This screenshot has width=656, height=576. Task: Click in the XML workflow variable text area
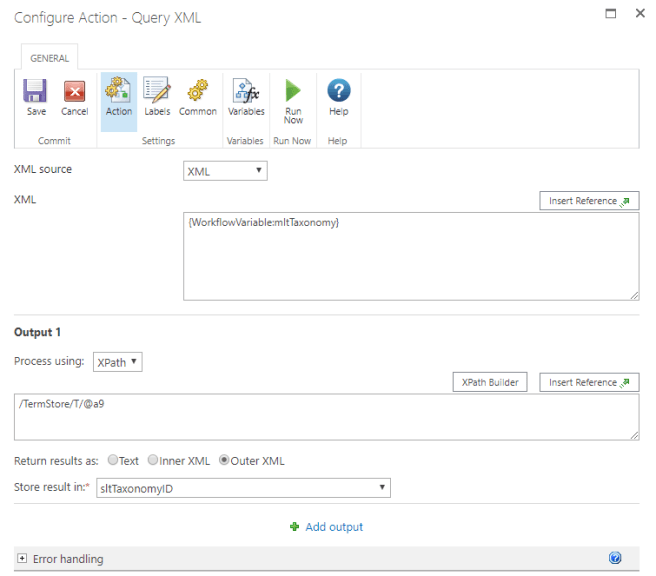point(411,256)
